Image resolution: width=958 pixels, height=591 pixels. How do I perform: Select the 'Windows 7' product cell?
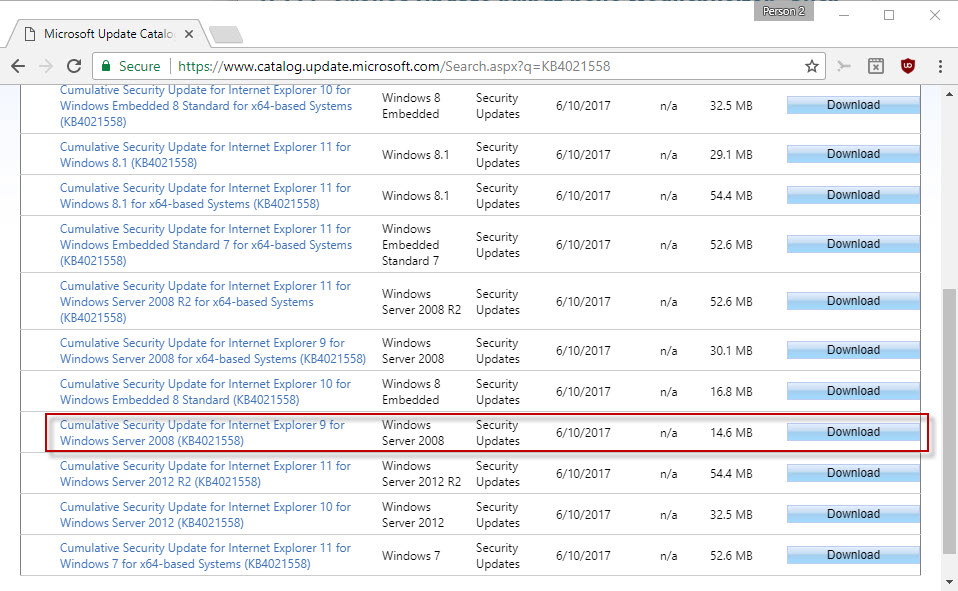(x=411, y=556)
